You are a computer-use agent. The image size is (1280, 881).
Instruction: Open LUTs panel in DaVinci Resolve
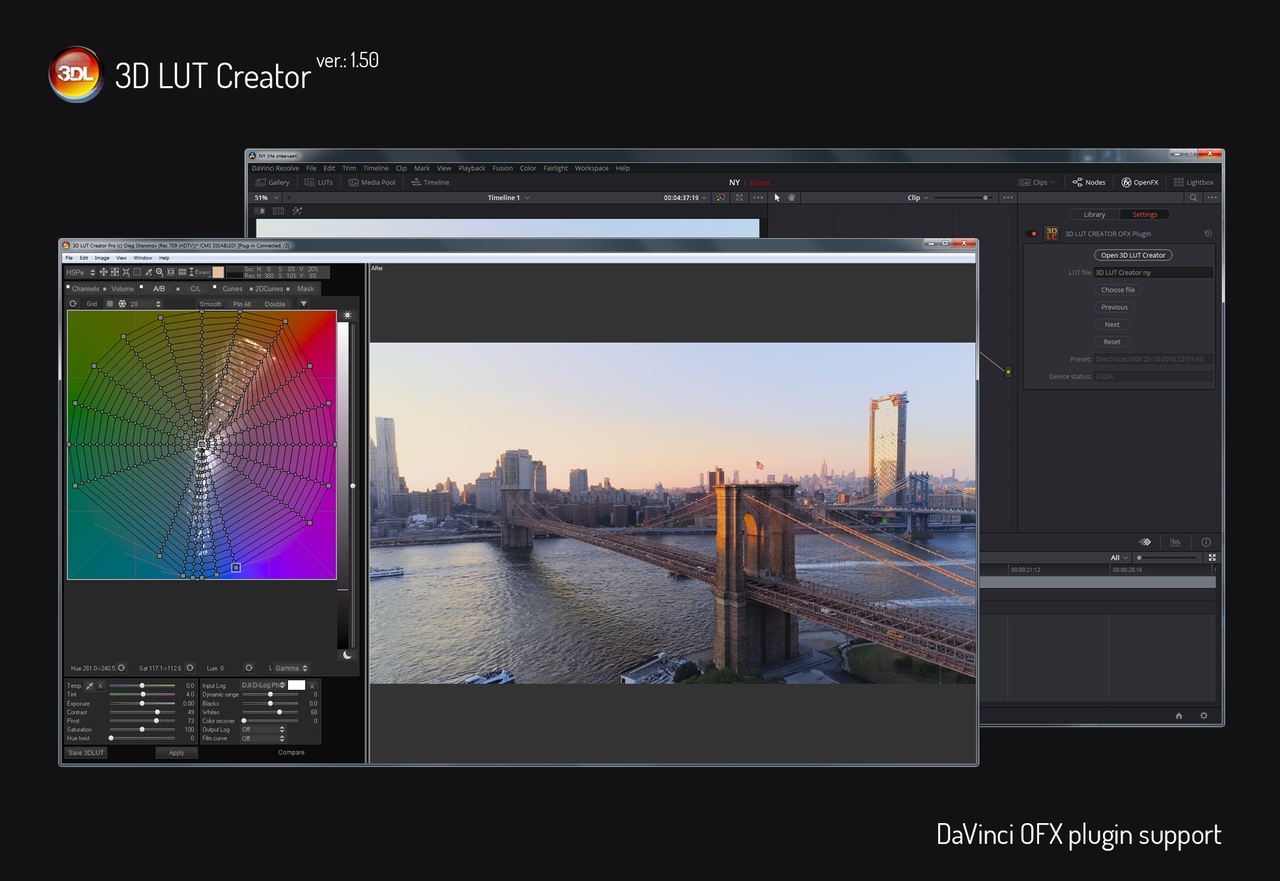click(x=320, y=182)
